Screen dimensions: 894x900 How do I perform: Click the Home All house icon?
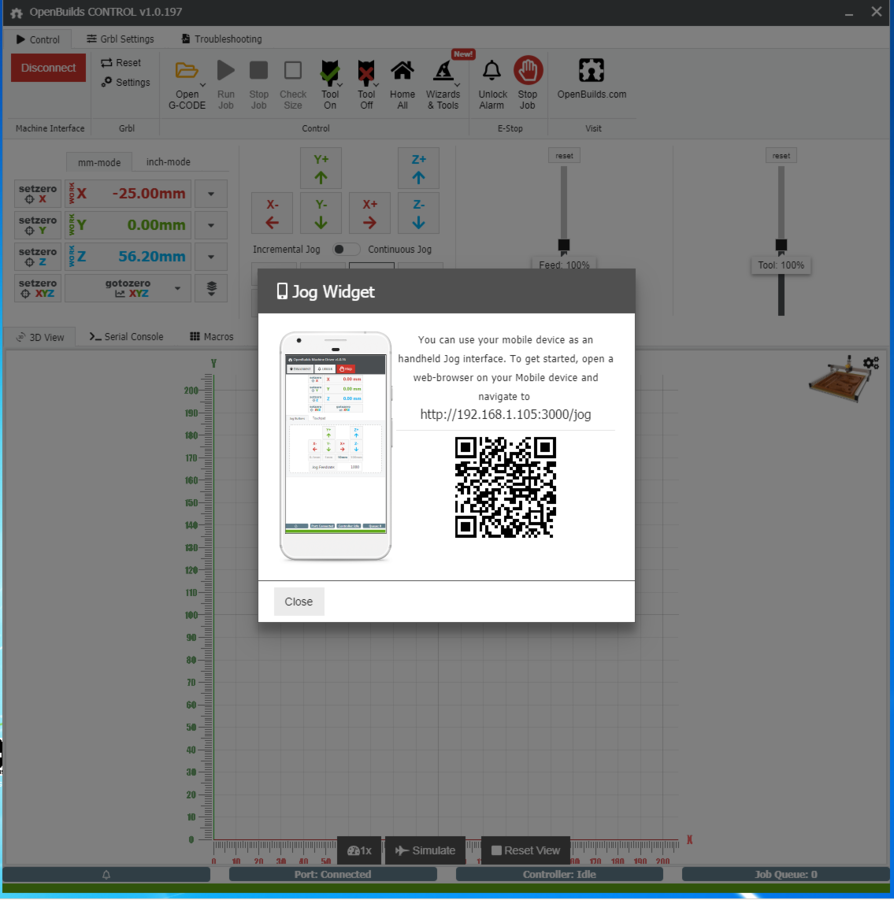click(402, 71)
